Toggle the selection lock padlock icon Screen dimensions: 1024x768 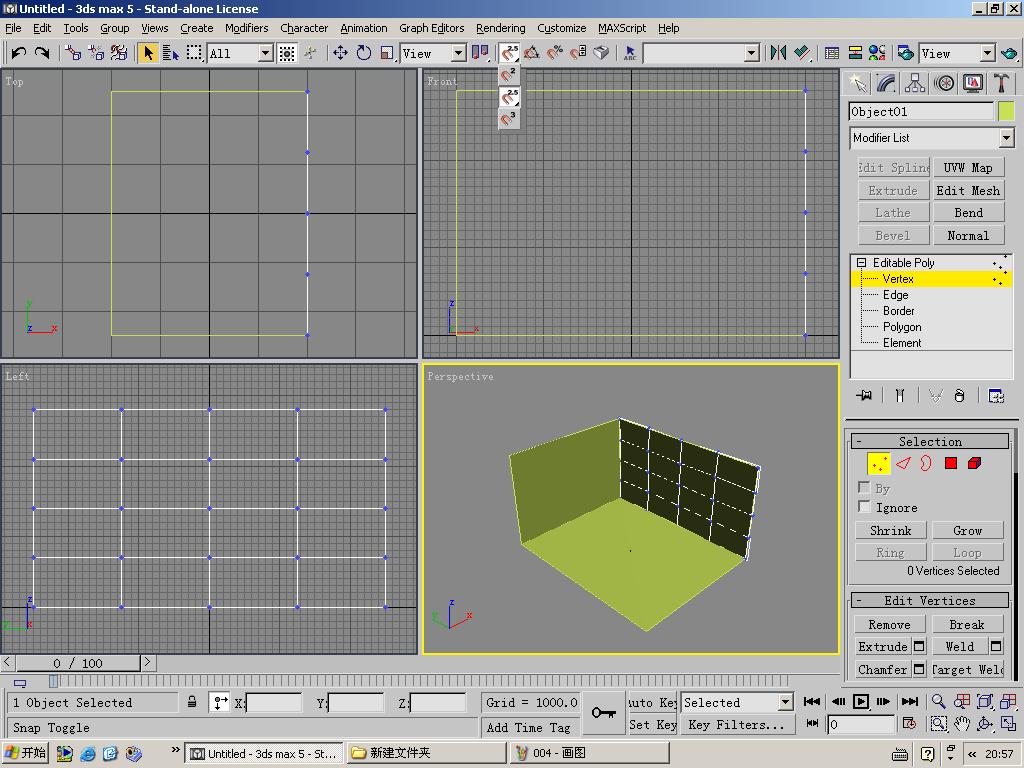pyautogui.click(x=192, y=702)
